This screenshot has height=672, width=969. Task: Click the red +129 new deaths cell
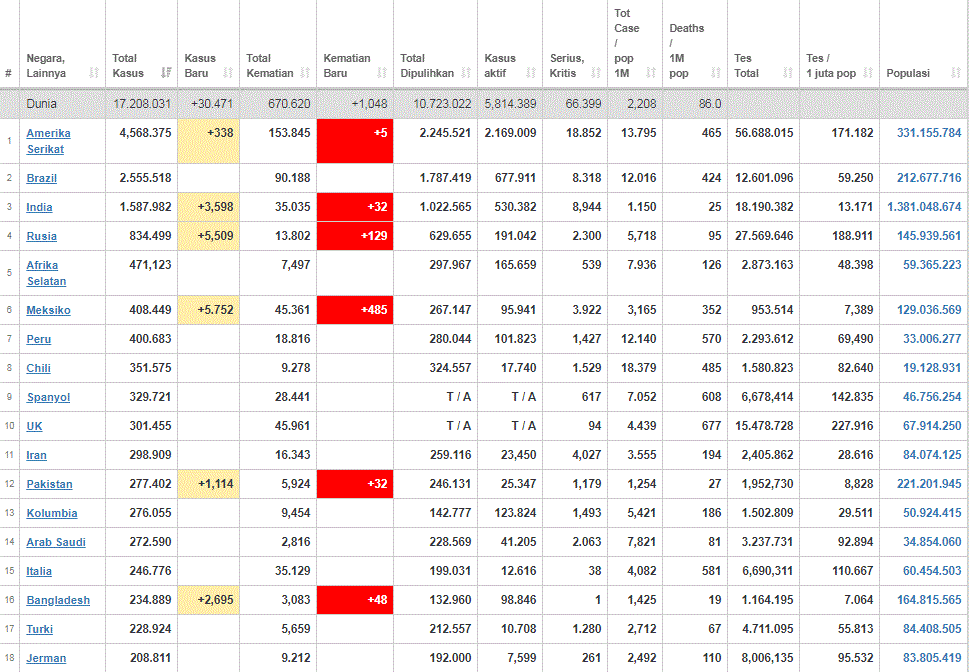click(x=355, y=236)
